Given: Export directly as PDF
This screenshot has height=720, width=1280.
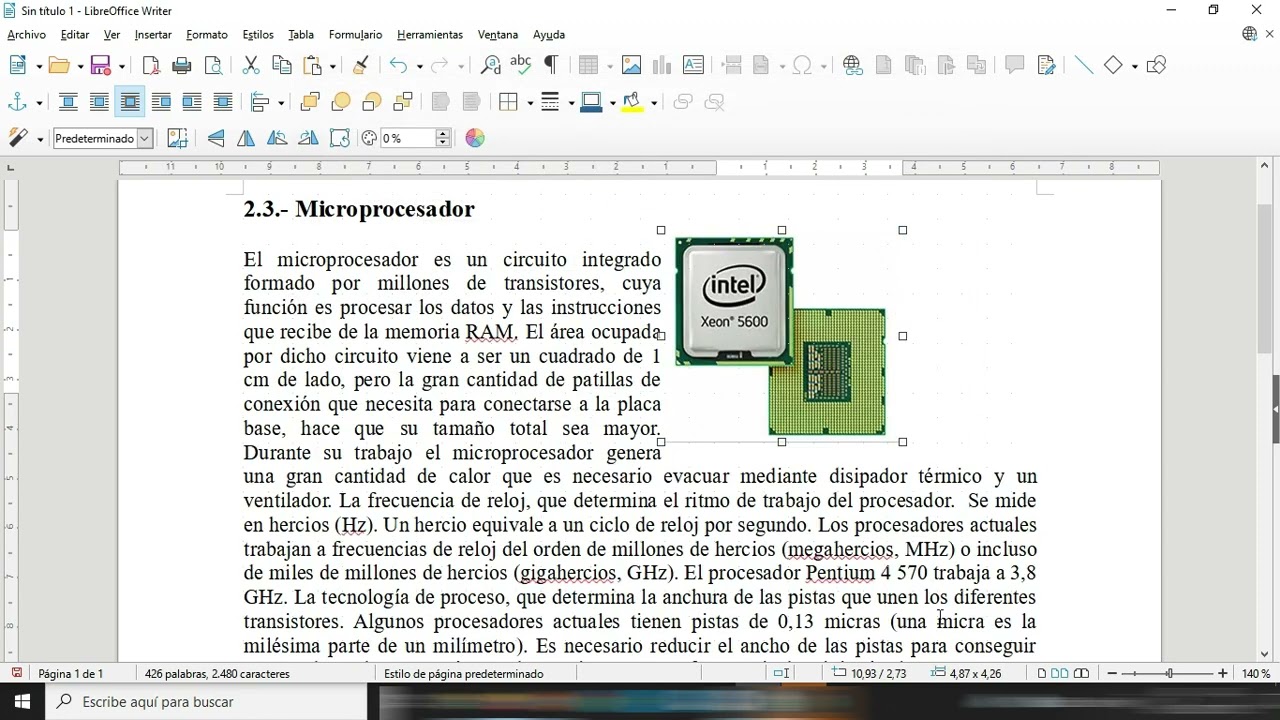Looking at the screenshot, I should [x=151, y=65].
